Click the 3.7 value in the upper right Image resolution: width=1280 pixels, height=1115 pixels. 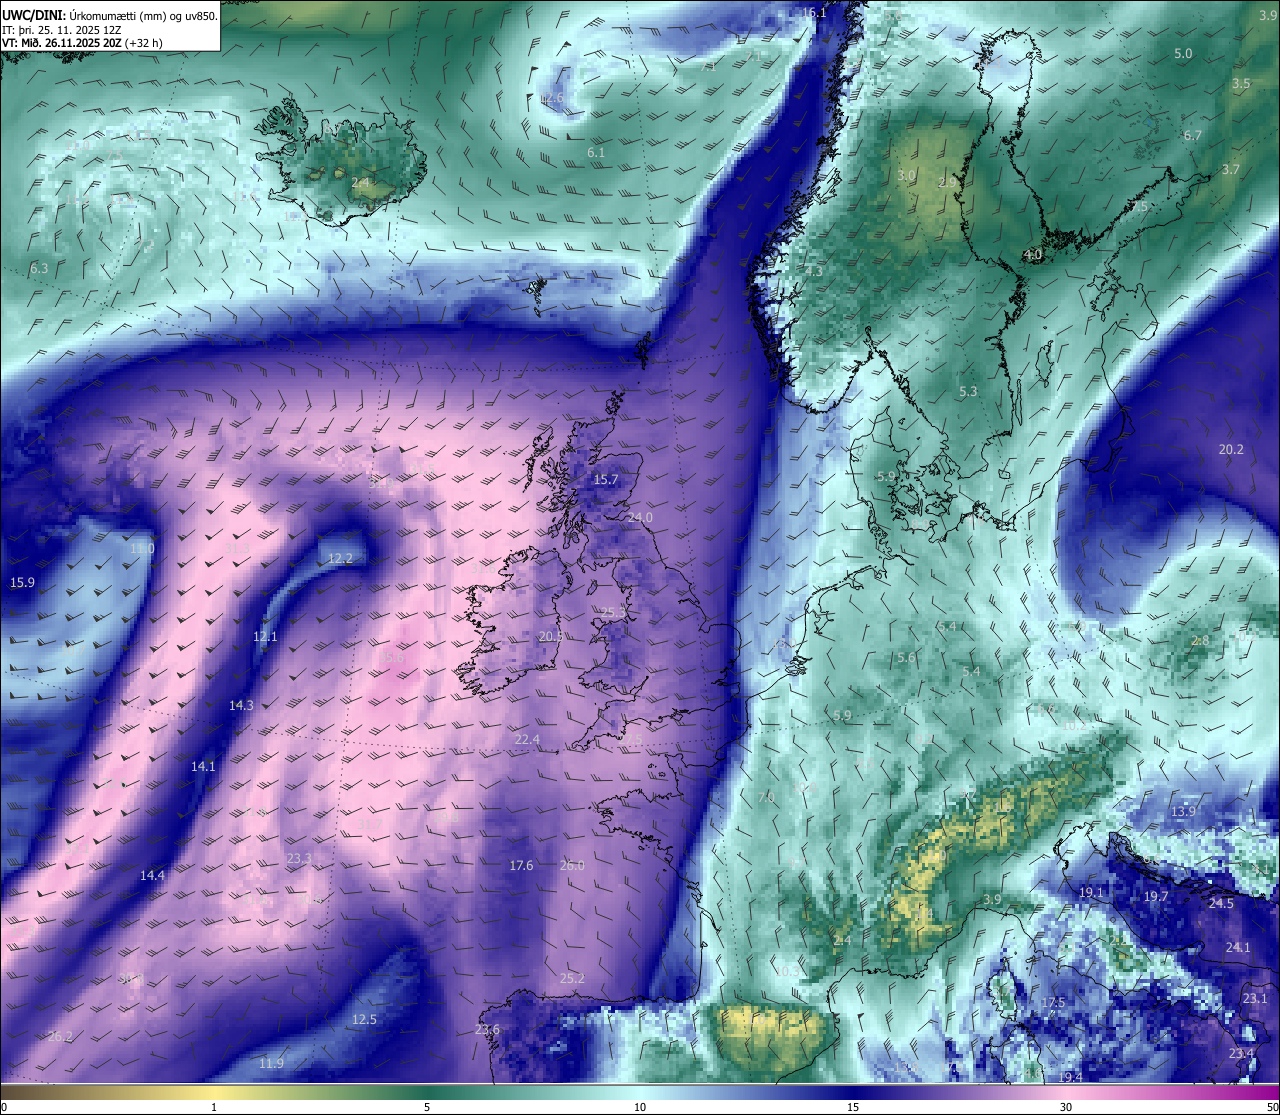(x=1230, y=169)
